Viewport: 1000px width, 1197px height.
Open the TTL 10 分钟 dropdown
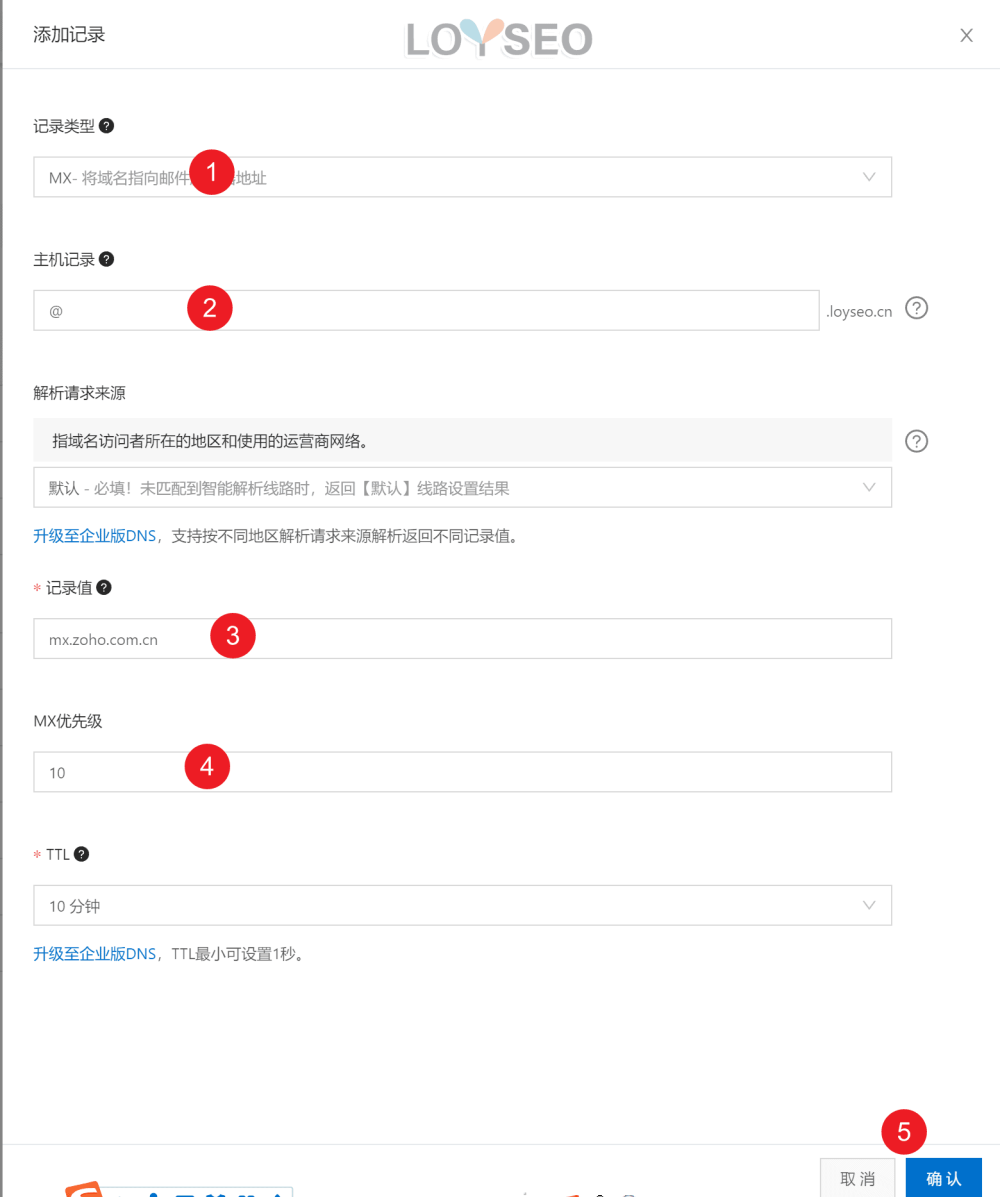463,905
